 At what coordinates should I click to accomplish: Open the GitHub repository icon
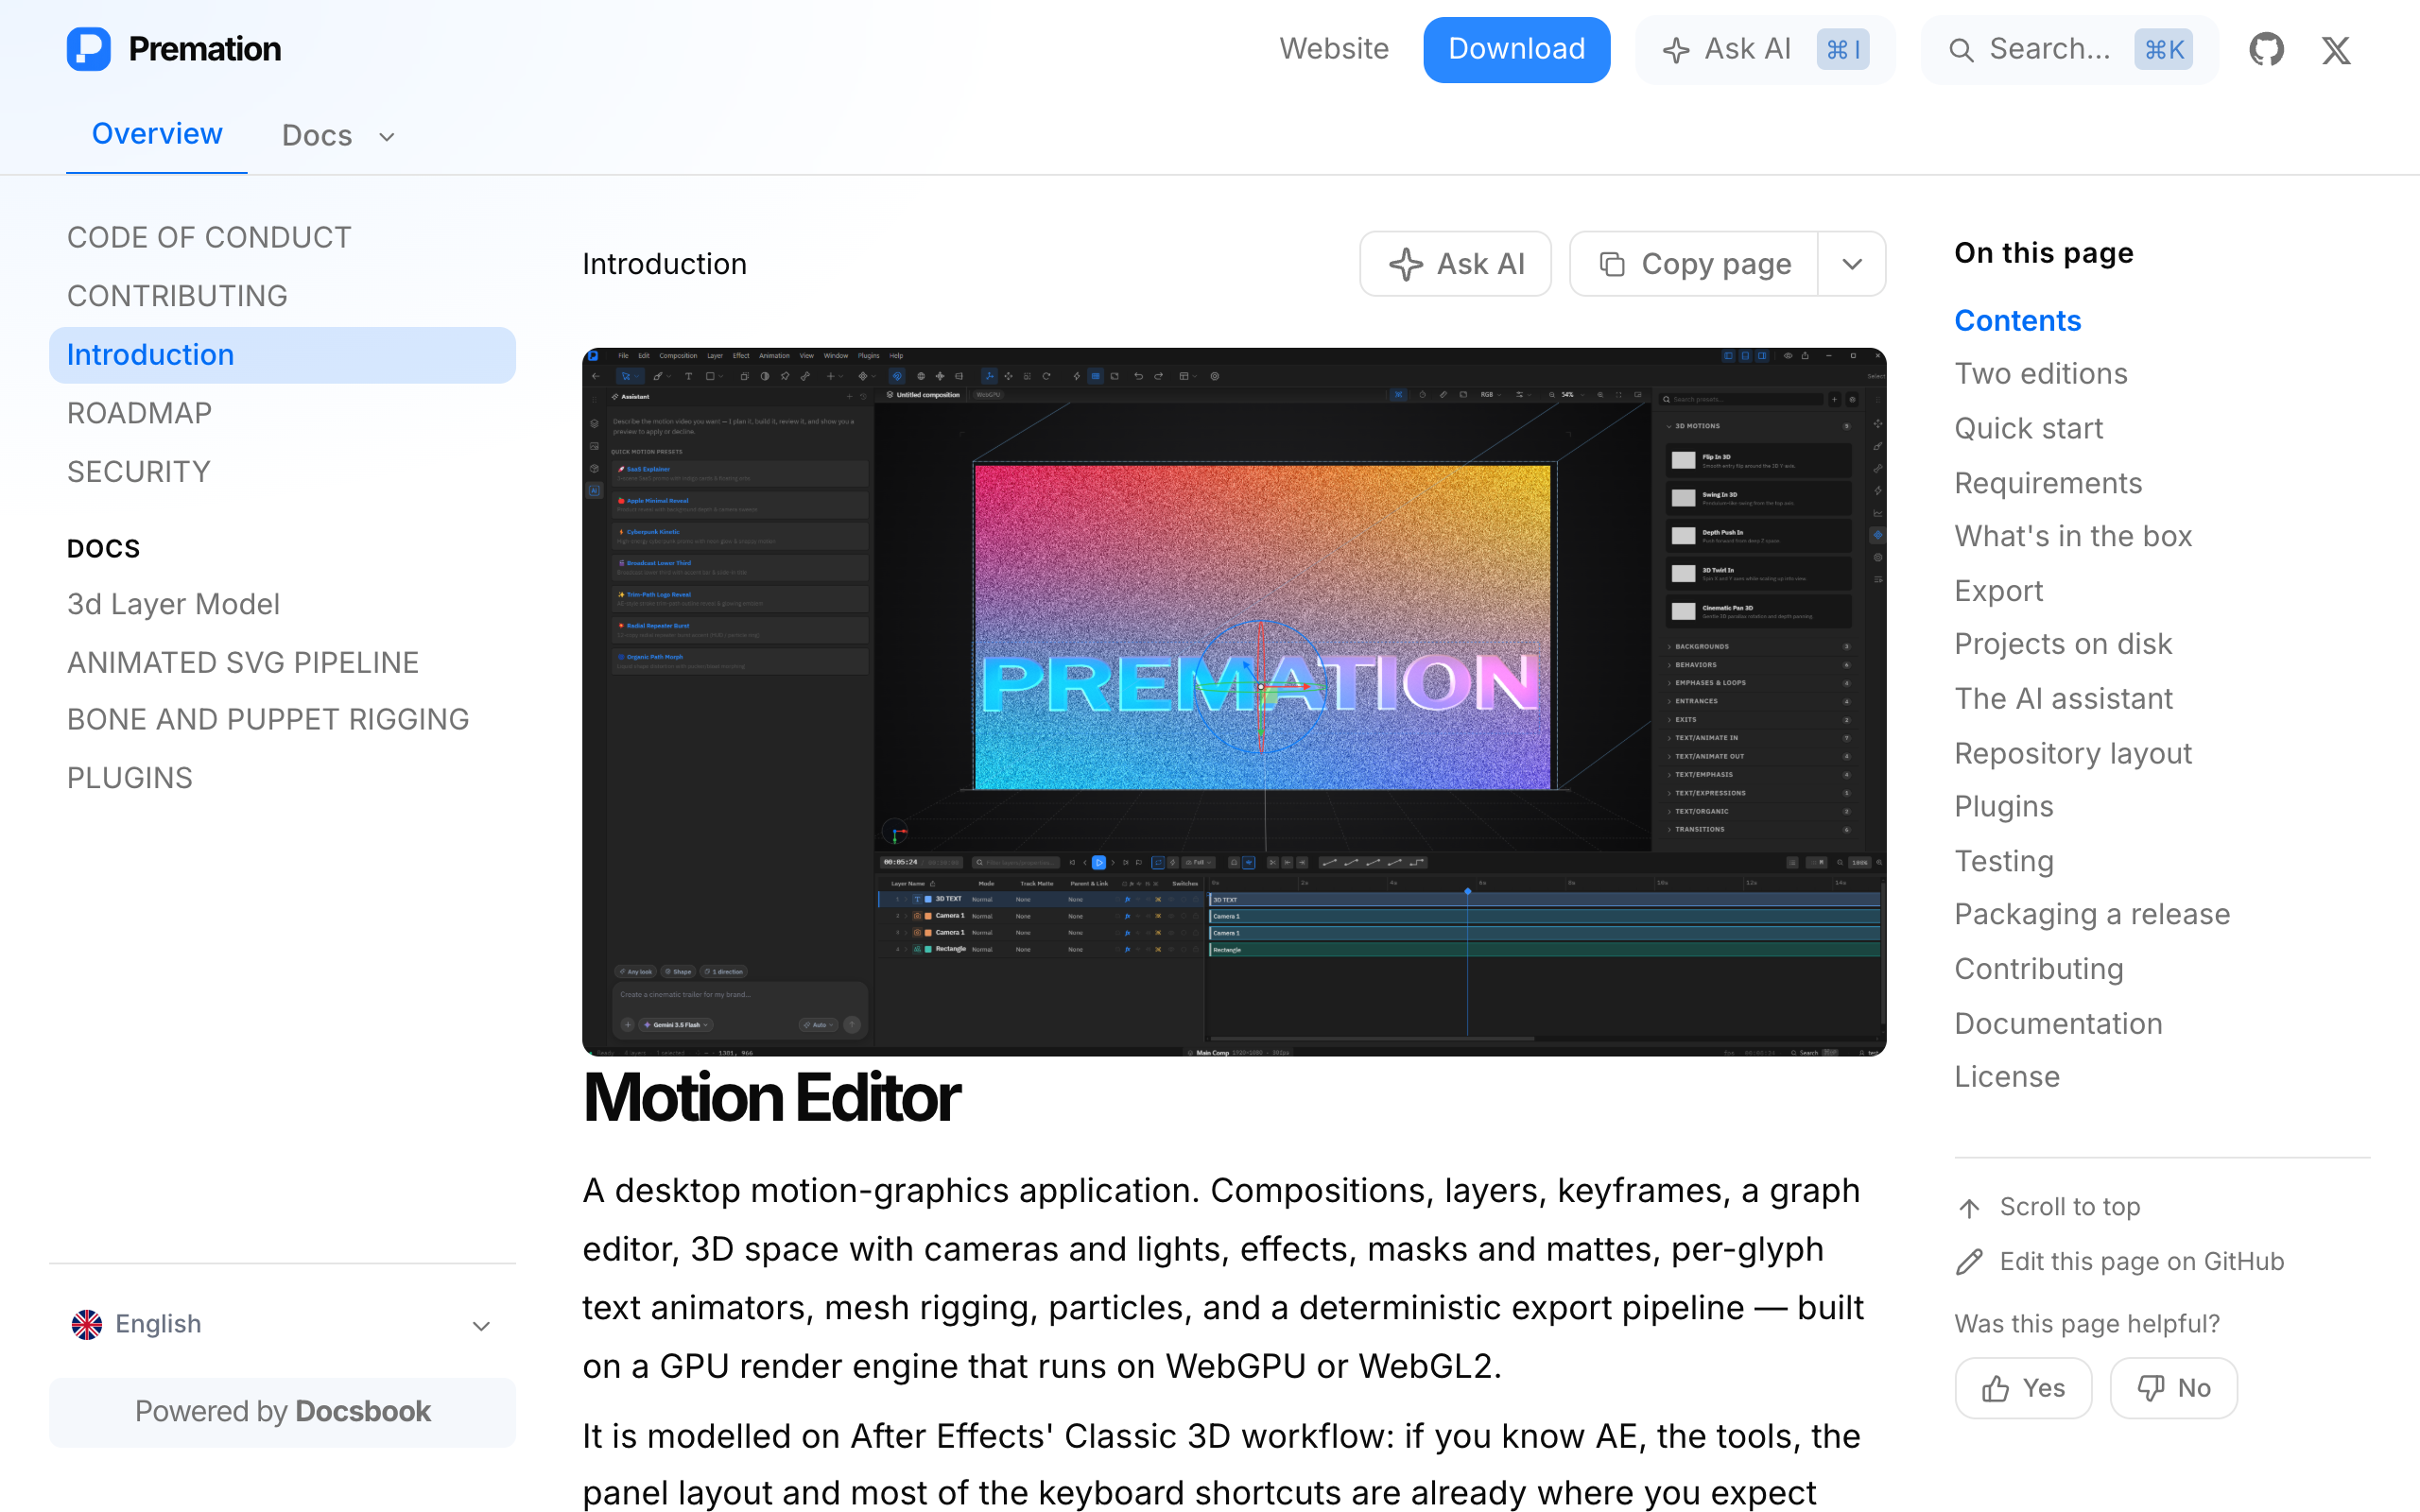(2266, 49)
